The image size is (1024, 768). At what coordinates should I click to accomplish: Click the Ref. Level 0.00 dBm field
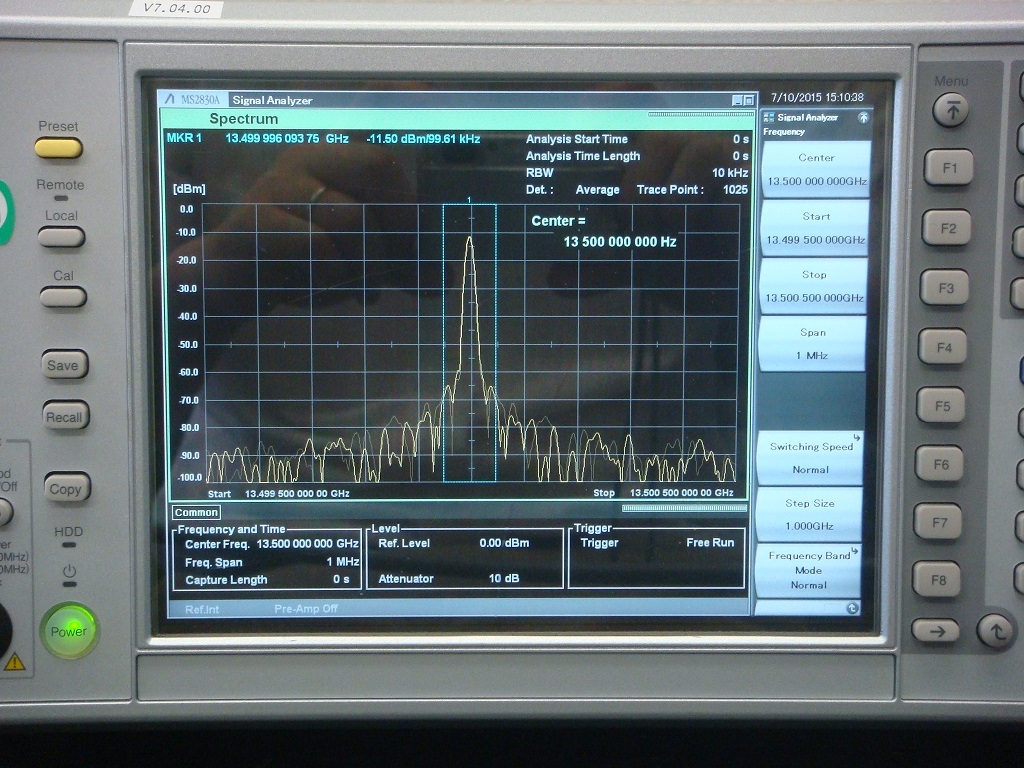click(453, 543)
